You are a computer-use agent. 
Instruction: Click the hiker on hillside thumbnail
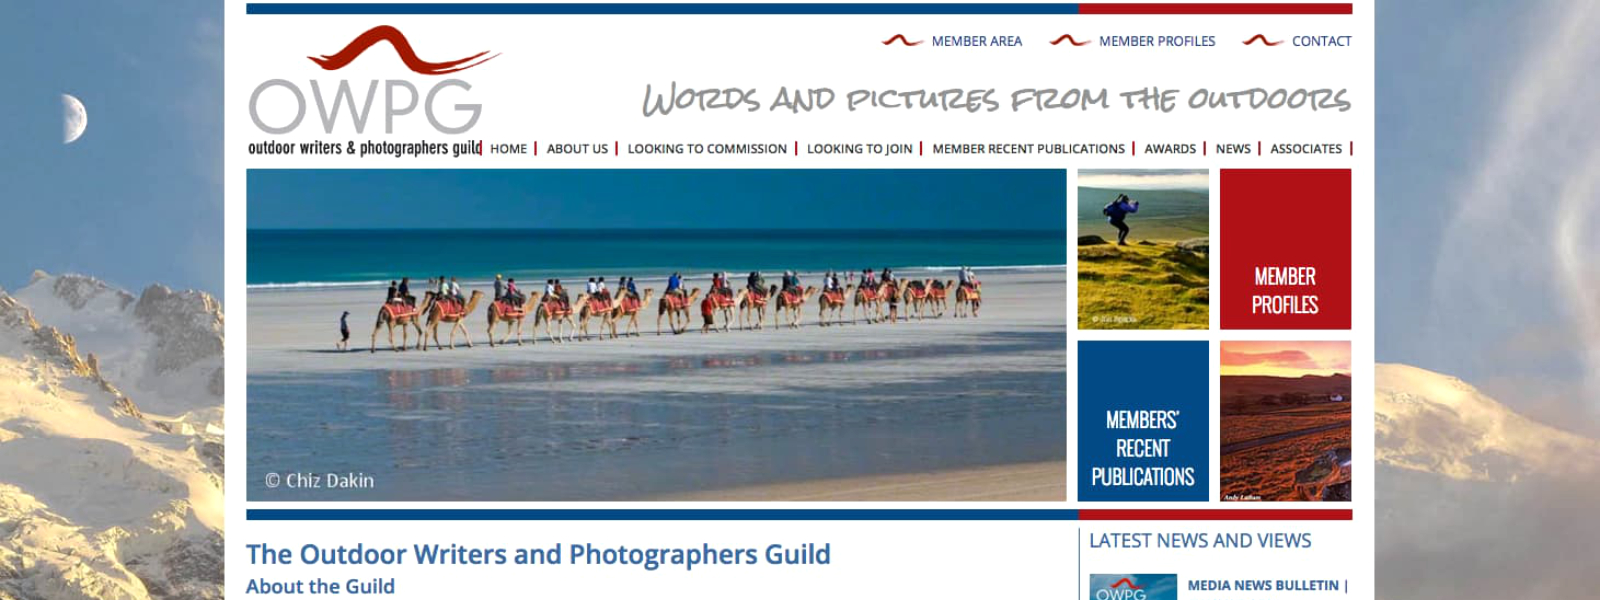(x=1143, y=249)
